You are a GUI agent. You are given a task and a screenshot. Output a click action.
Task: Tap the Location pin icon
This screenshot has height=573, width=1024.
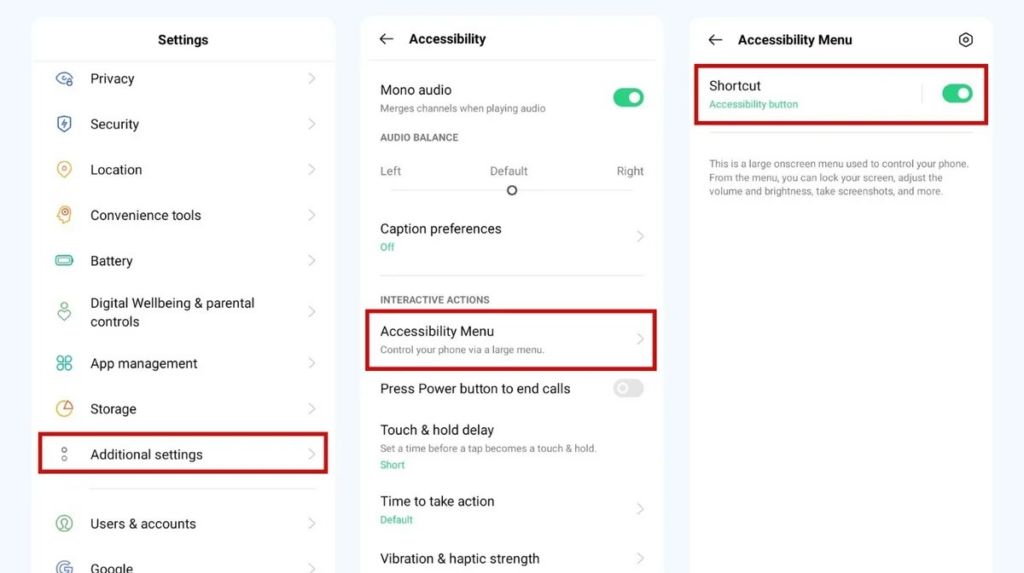click(x=64, y=169)
